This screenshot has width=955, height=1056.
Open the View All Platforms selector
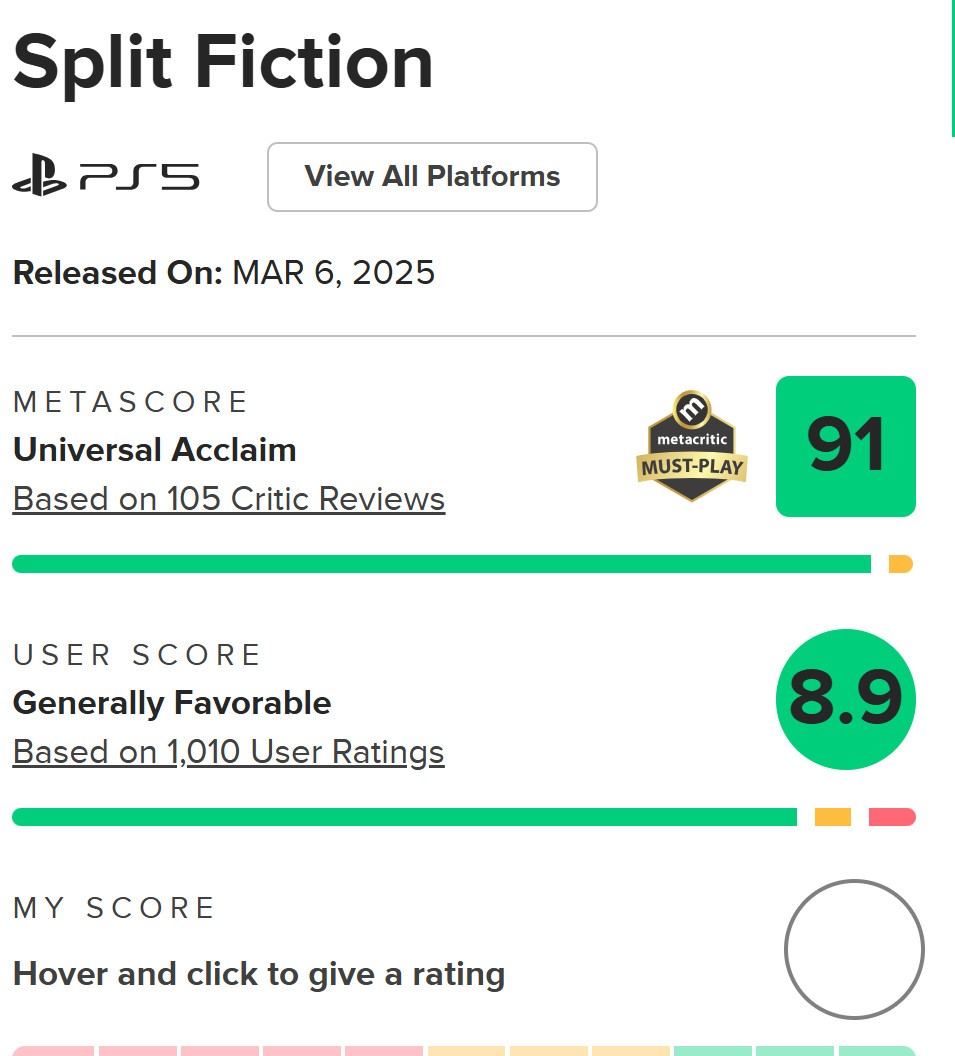click(432, 177)
